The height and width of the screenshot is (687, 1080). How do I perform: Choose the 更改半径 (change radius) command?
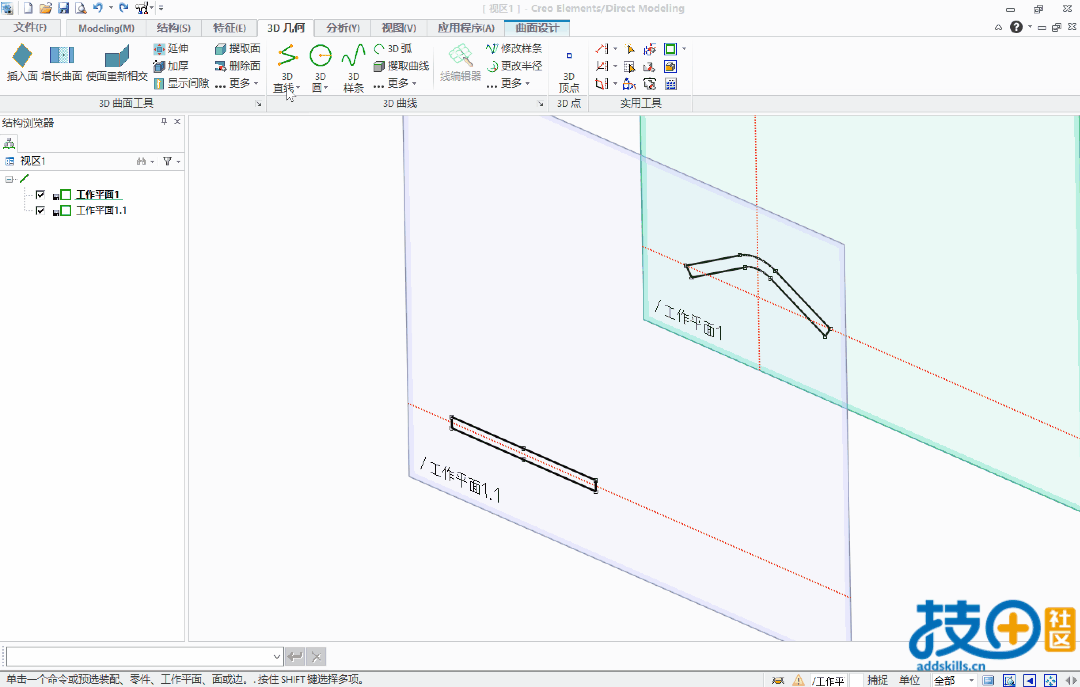(515, 65)
